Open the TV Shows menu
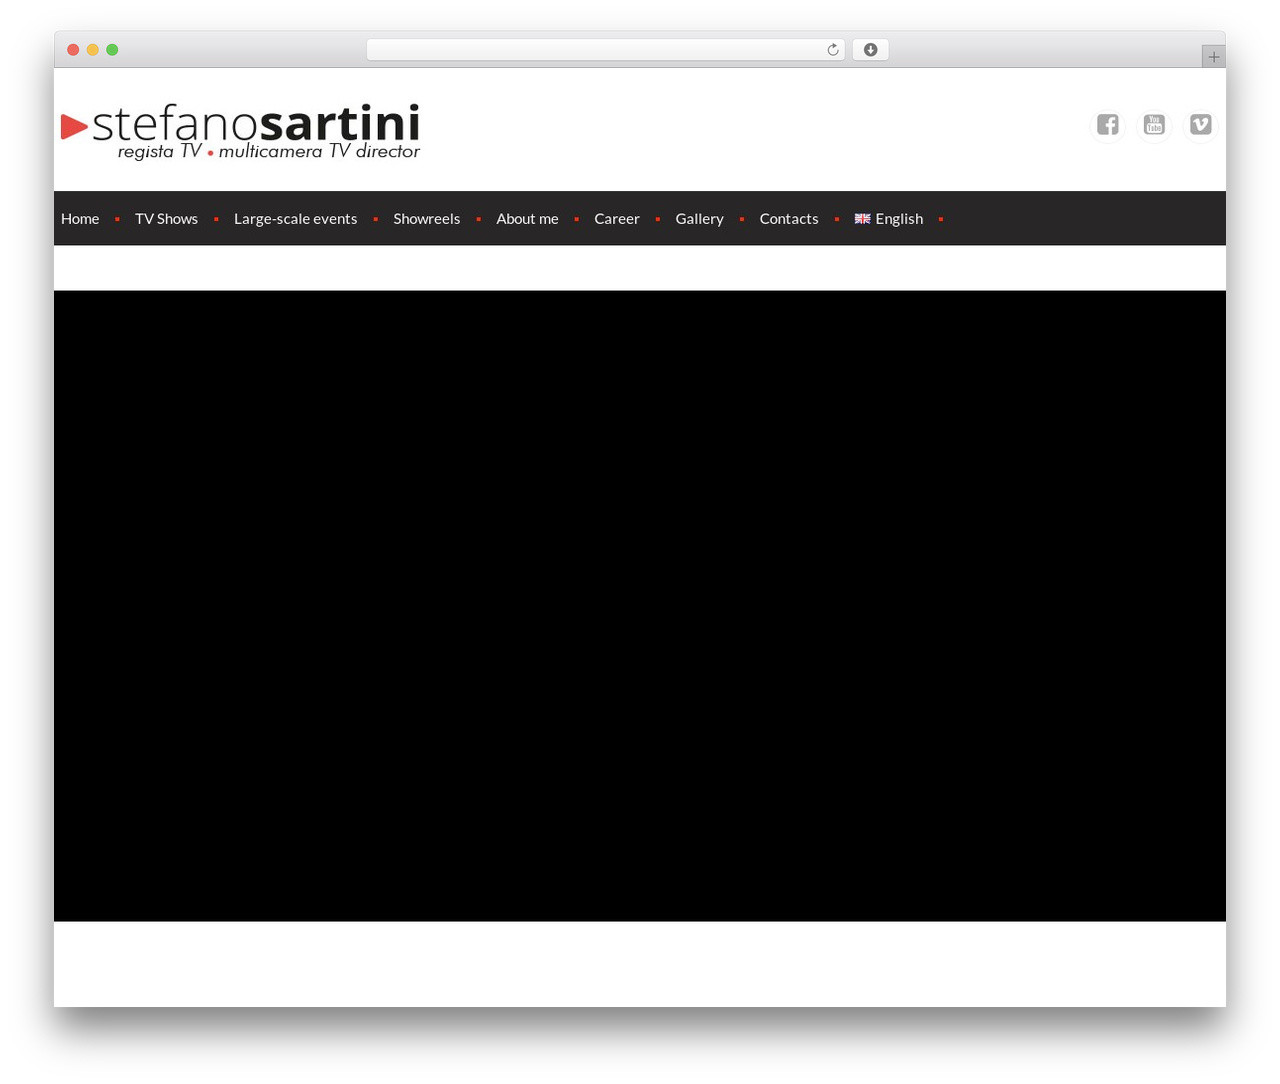This screenshot has height=1084, width=1280. pyautogui.click(x=166, y=219)
